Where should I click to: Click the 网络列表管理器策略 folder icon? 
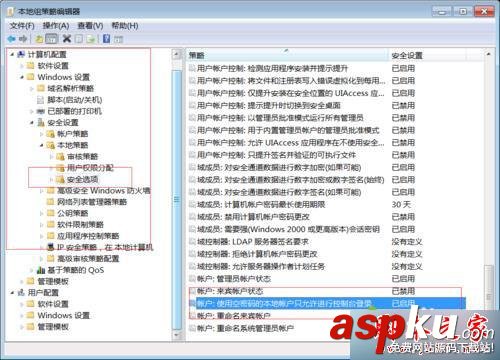click(x=51, y=202)
